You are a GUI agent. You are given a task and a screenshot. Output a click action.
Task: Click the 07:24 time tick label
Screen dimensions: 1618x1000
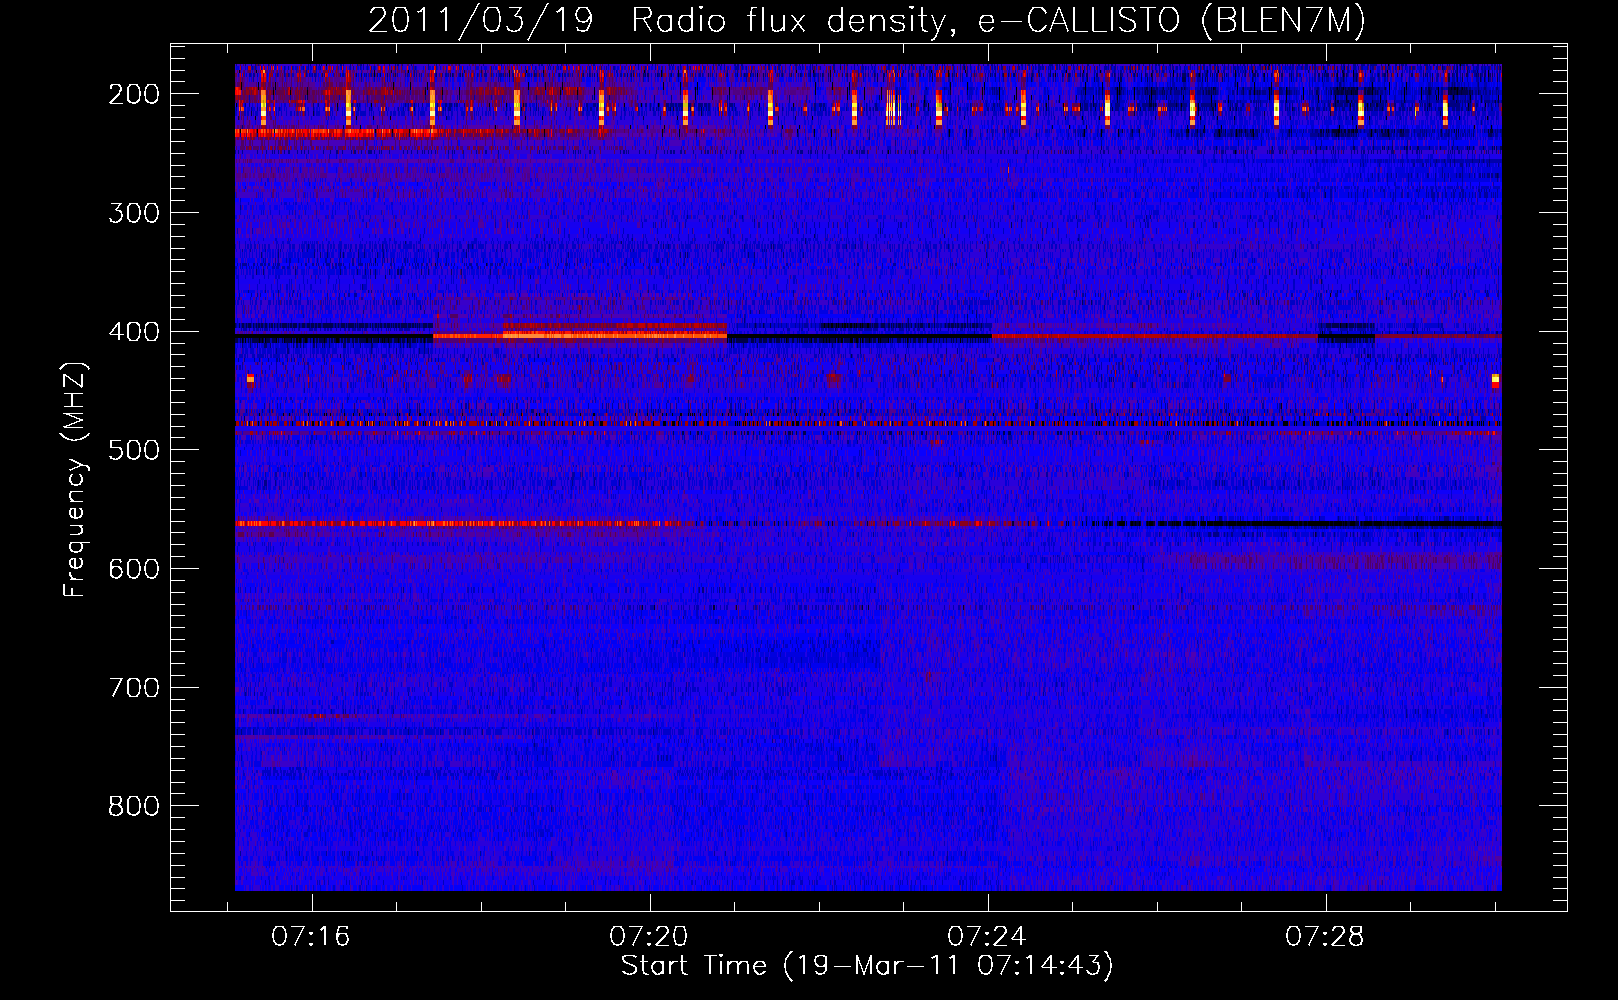coord(987,937)
